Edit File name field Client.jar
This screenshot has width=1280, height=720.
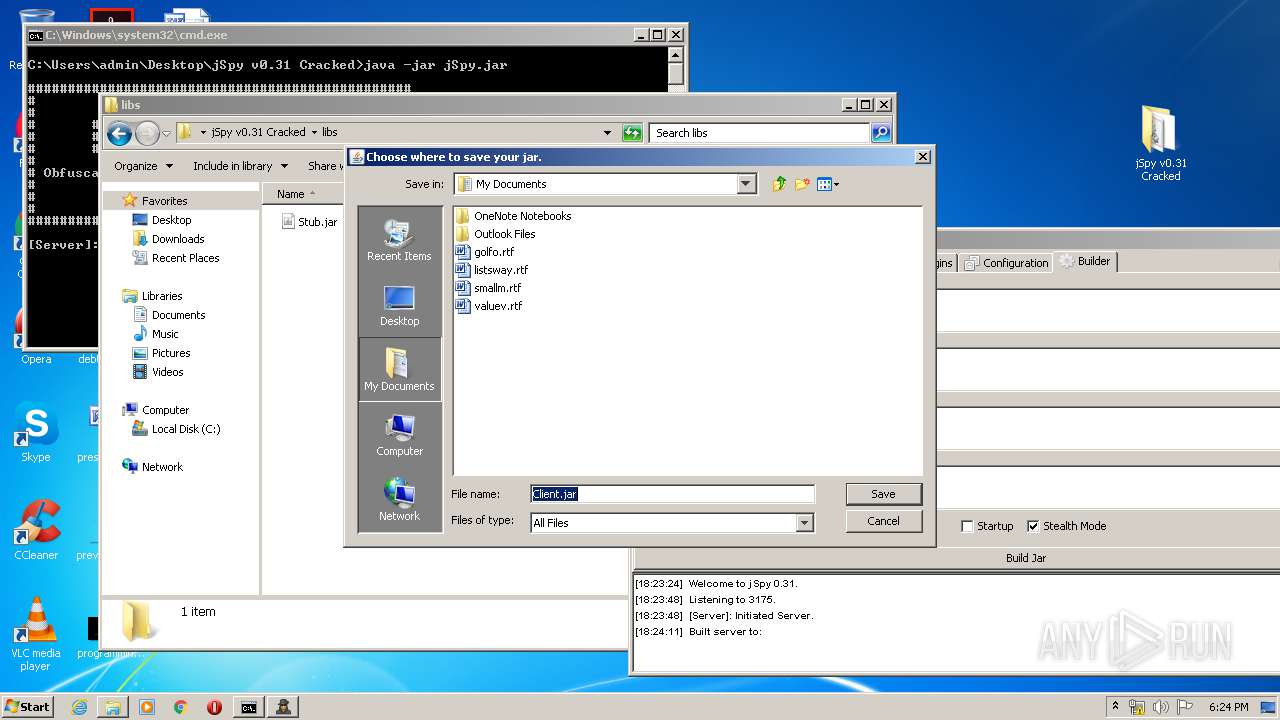(x=672, y=494)
